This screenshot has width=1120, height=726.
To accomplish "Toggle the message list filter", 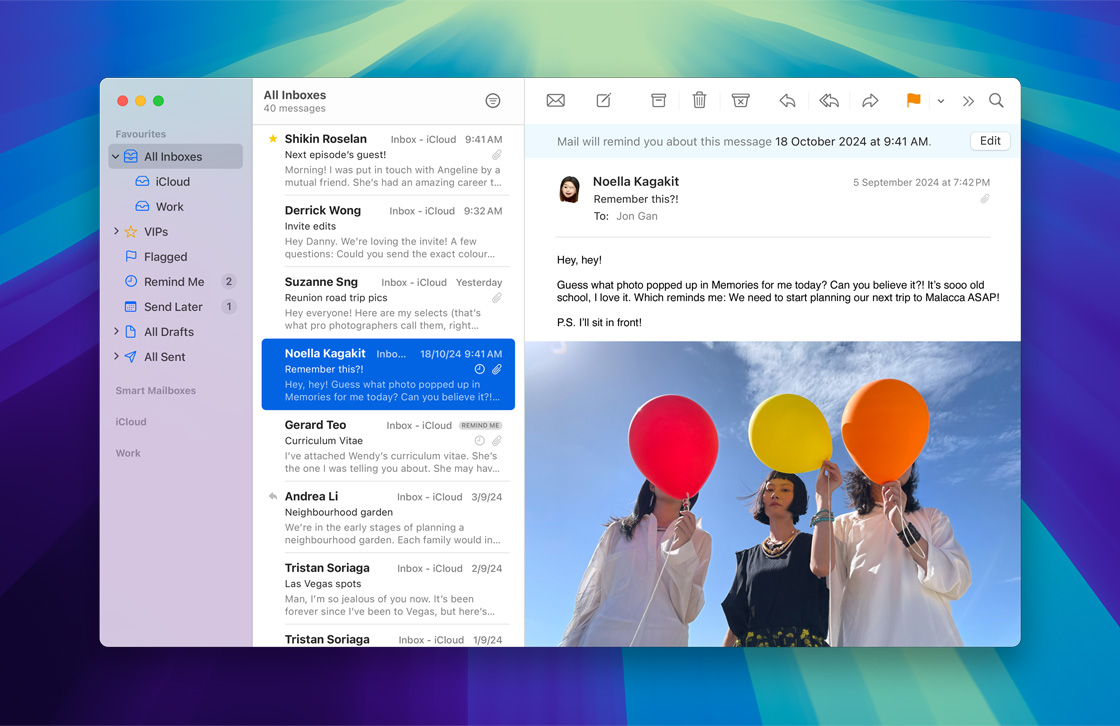I will point(492,101).
